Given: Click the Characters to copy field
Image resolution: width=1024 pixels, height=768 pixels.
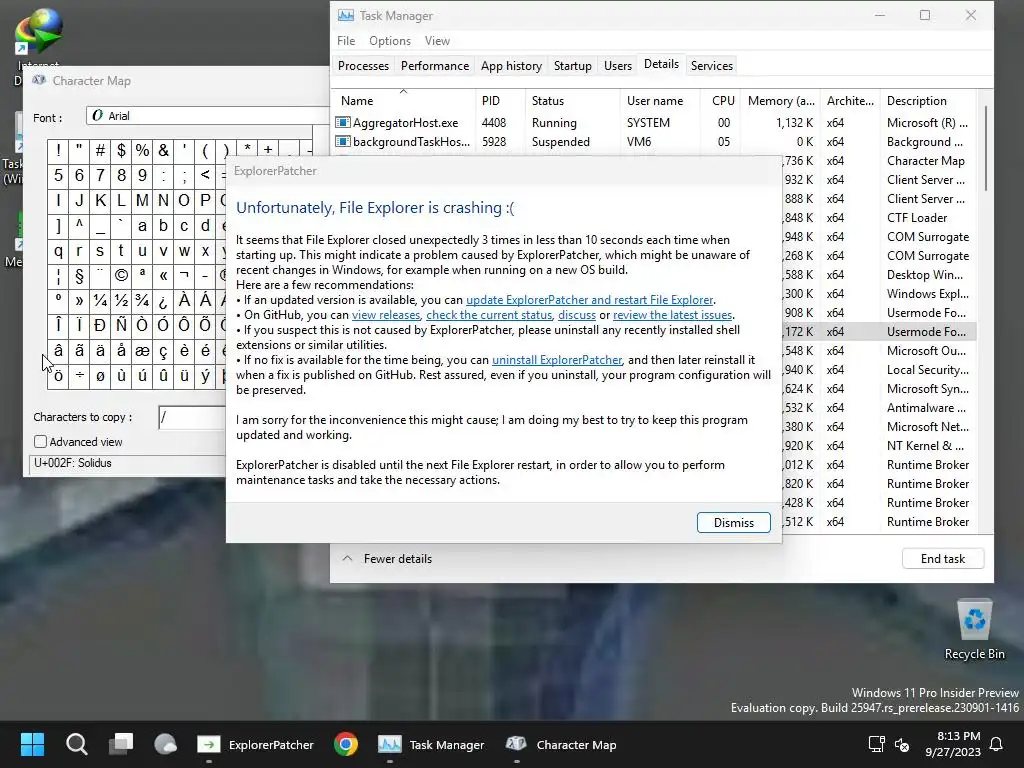Looking at the screenshot, I should click(192, 417).
